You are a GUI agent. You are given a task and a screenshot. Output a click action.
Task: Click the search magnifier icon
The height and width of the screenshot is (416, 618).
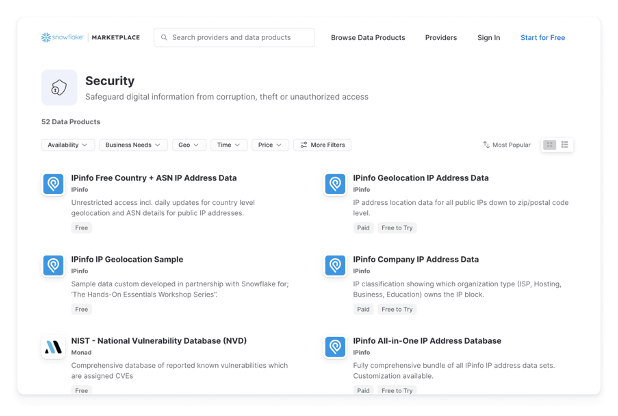[164, 37]
